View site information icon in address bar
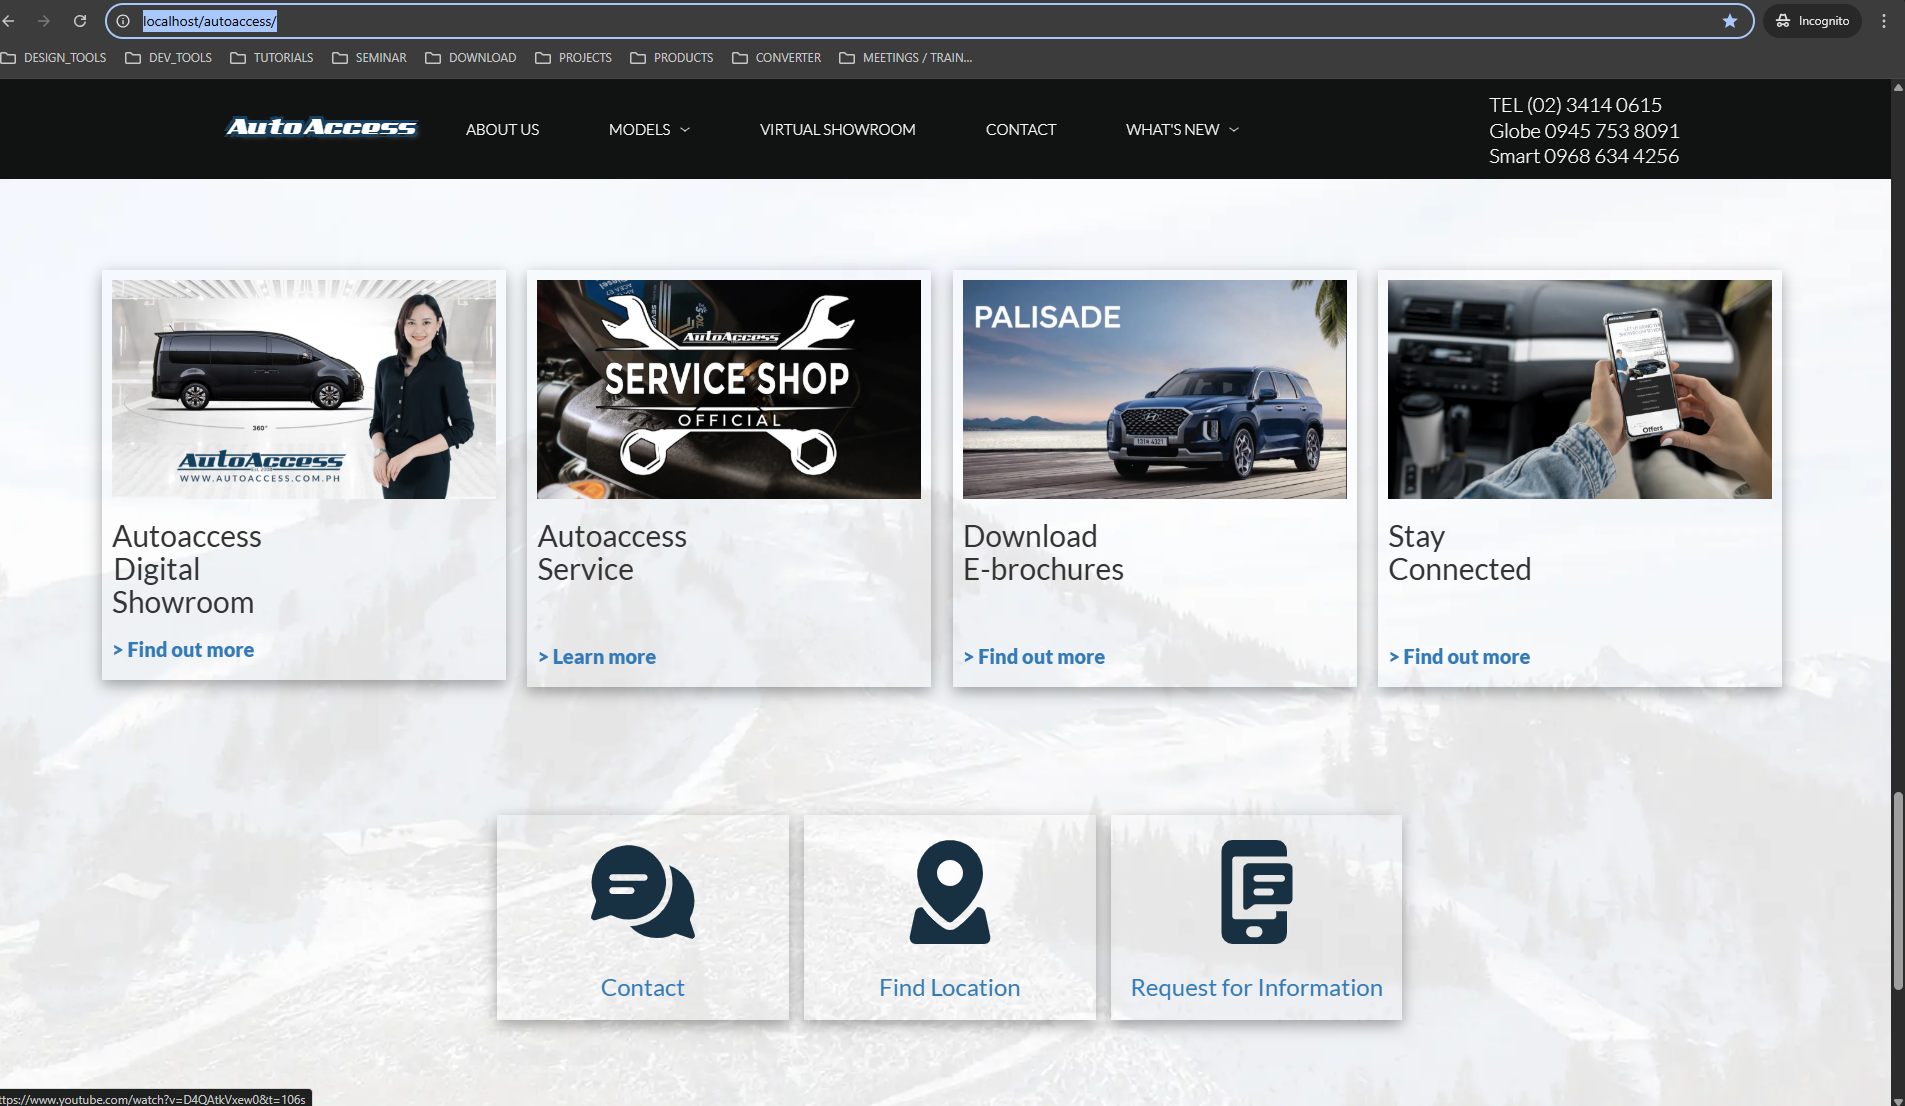Image resolution: width=1905 pixels, height=1106 pixels. pos(123,21)
